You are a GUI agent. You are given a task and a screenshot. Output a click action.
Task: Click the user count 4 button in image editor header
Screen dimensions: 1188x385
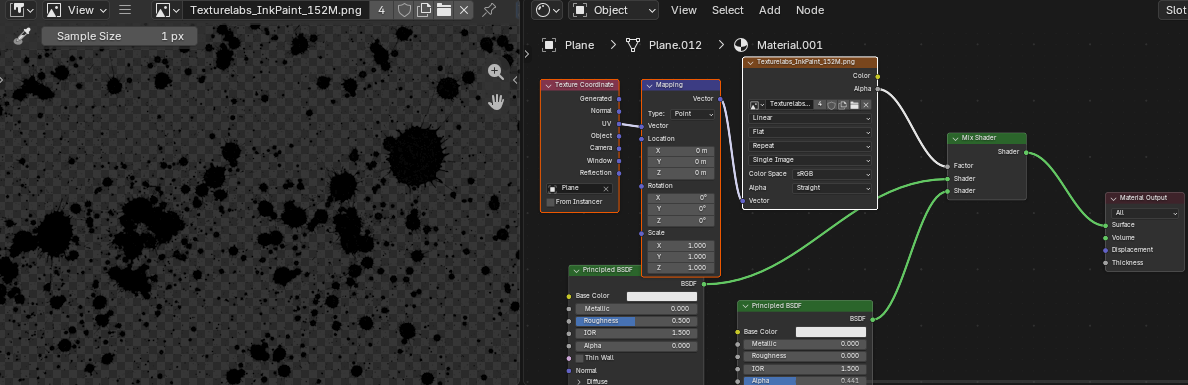381,10
